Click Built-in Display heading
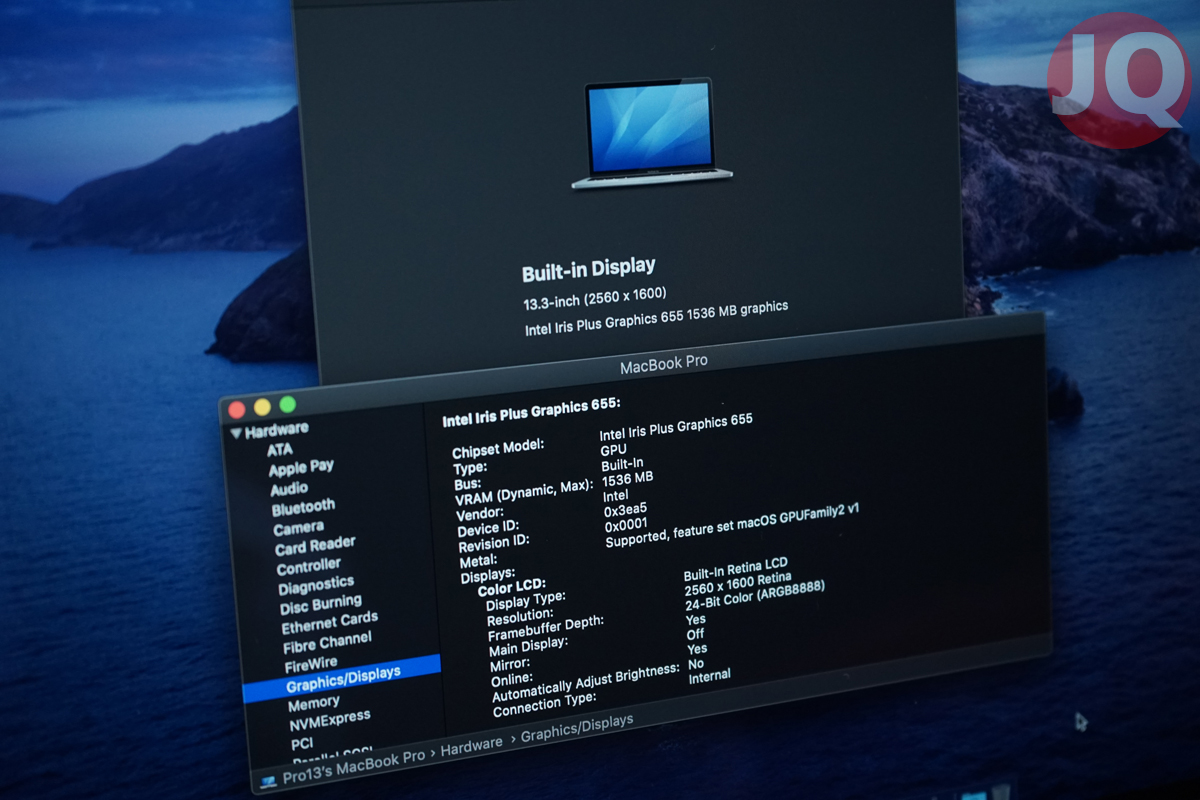Viewport: 1200px width, 800px height. pos(589,269)
